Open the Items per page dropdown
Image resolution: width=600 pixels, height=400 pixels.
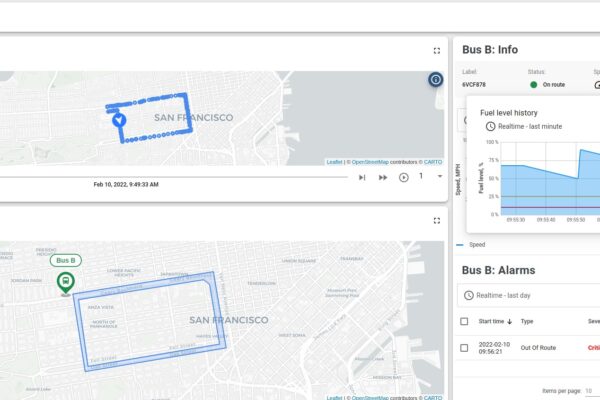[x=590, y=390]
